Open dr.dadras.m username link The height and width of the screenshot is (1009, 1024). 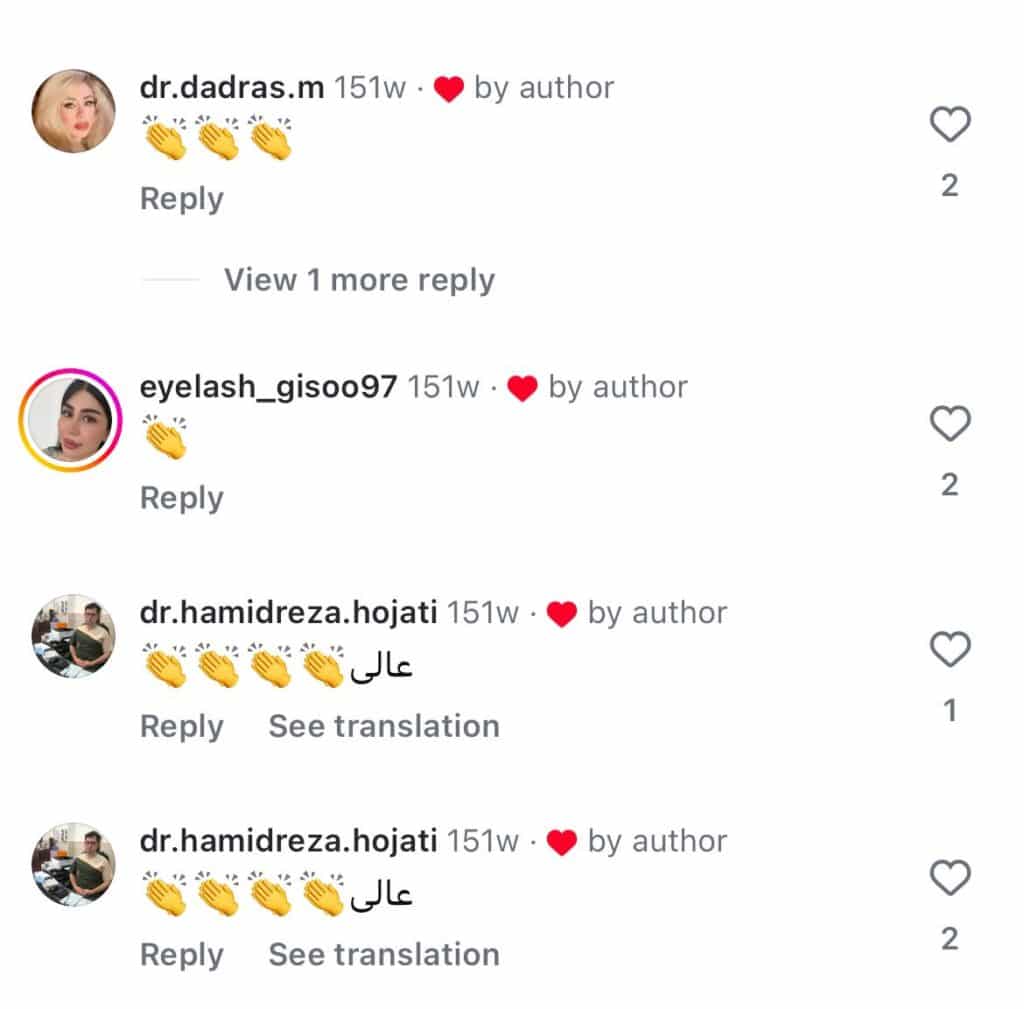232,88
